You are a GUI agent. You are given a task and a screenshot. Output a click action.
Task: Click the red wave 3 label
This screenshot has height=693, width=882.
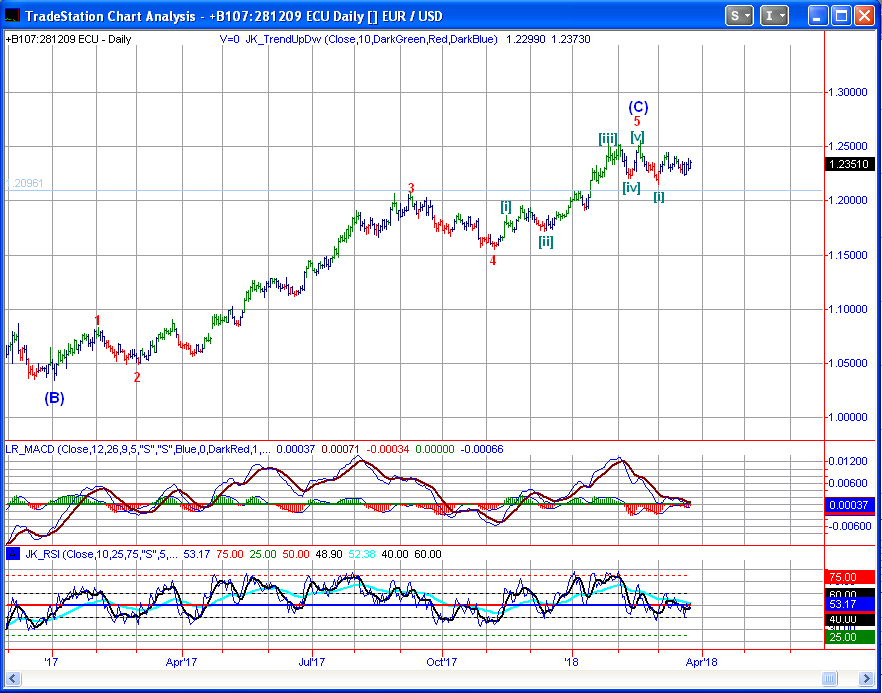pyautogui.click(x=411, y=188)
